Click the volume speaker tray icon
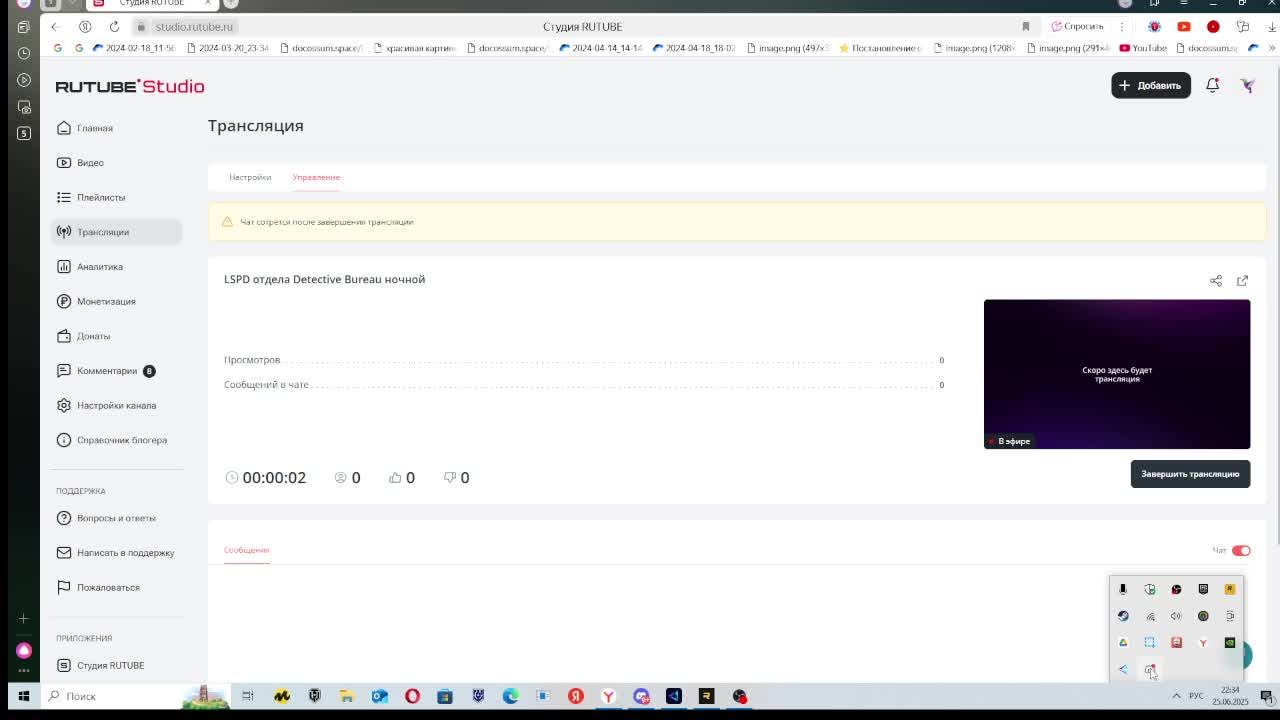 1176,616
